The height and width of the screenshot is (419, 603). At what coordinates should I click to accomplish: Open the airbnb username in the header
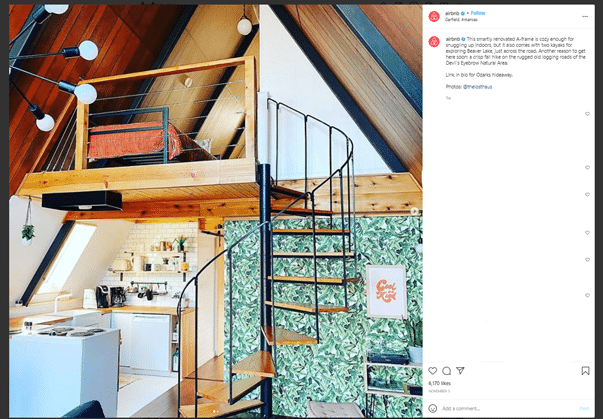tap(452, 13)
